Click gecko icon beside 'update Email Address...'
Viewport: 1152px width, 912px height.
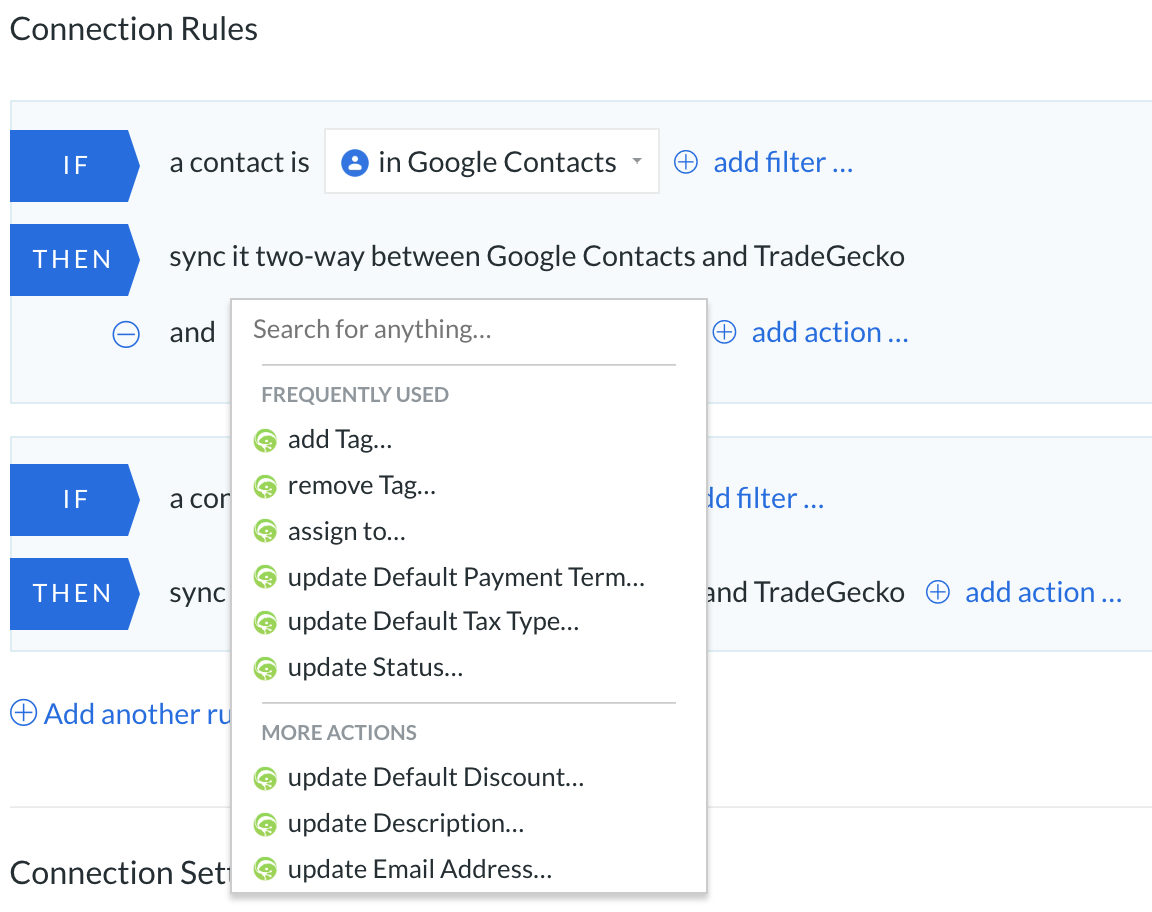(x=265, y=870)
